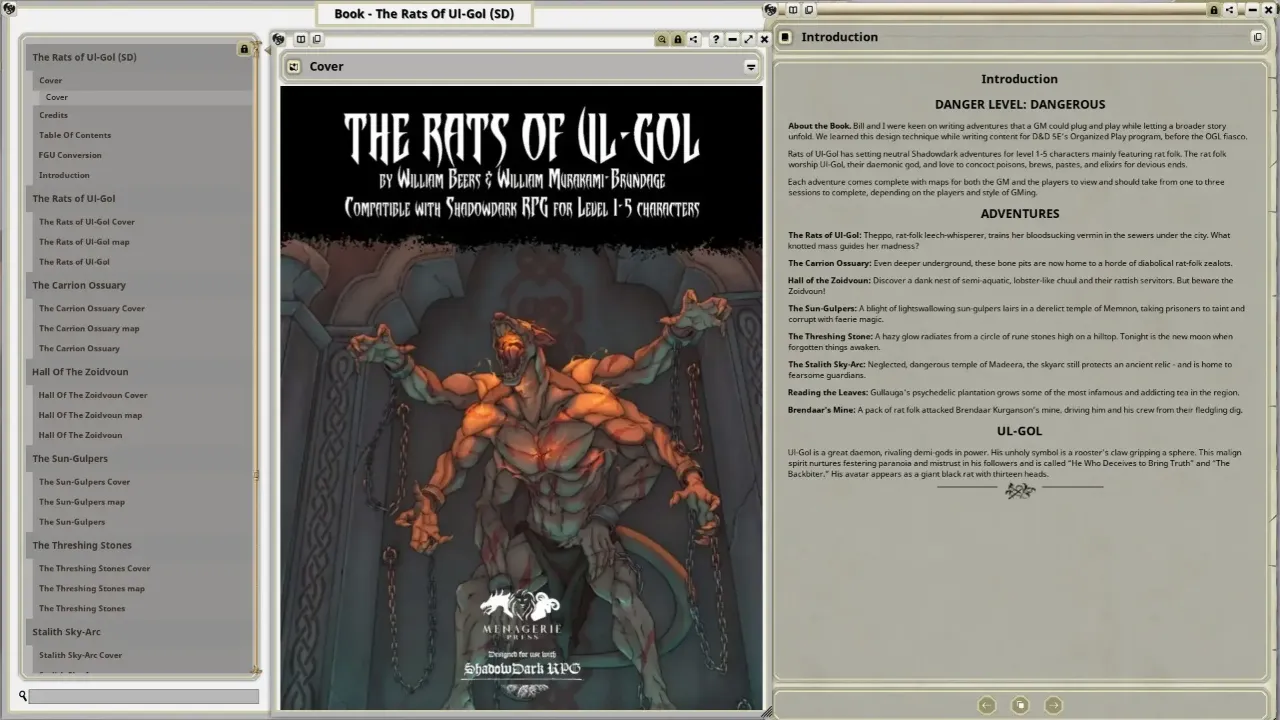Open the Cover header dropdown menu

(750, 67)
